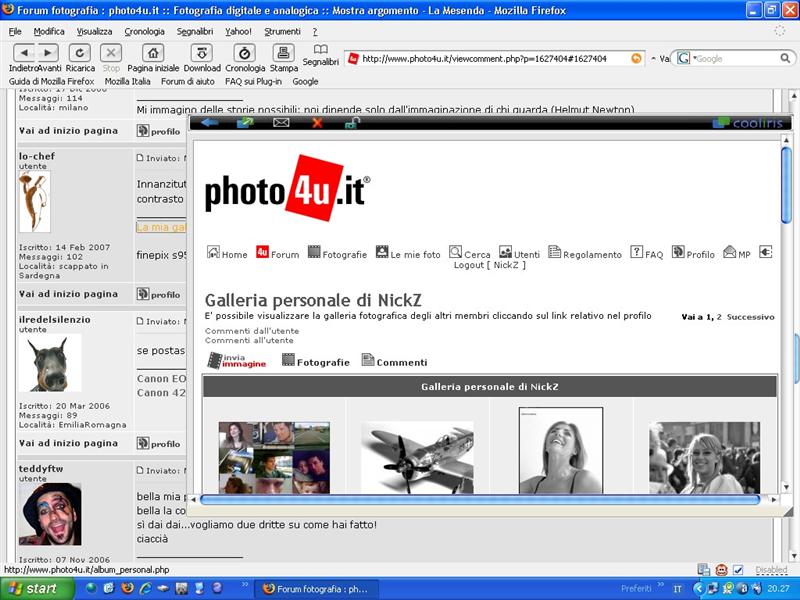This screenshot has height=600, width=800.
Task: Open Cronologia clock toolbar button
Action: 244,53
